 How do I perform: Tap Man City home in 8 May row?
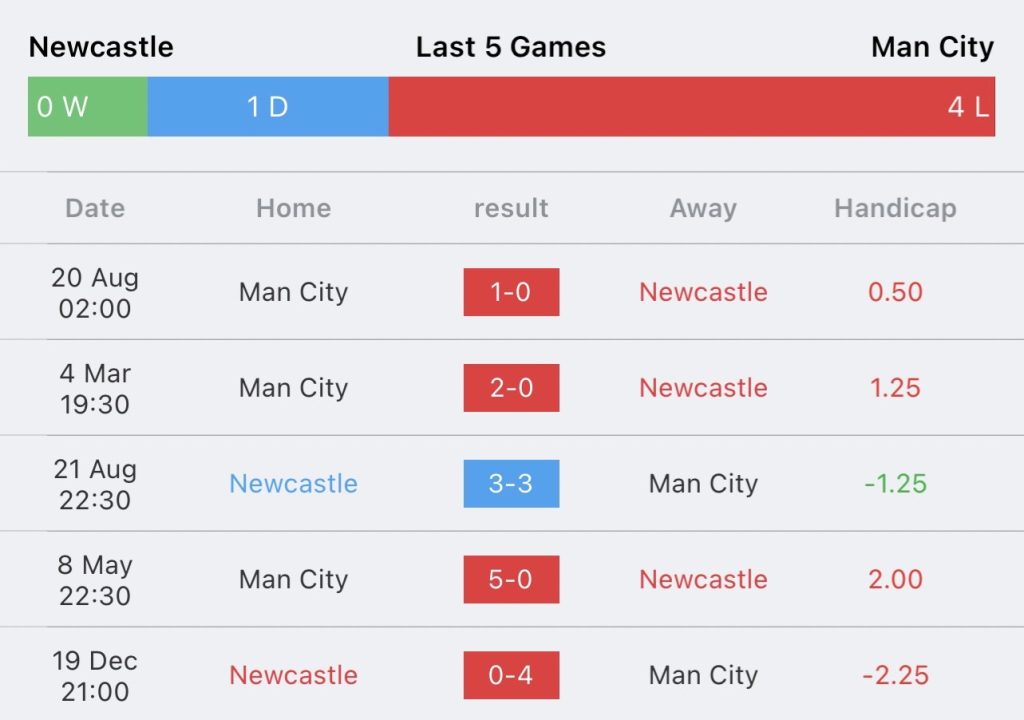(293, 580)
